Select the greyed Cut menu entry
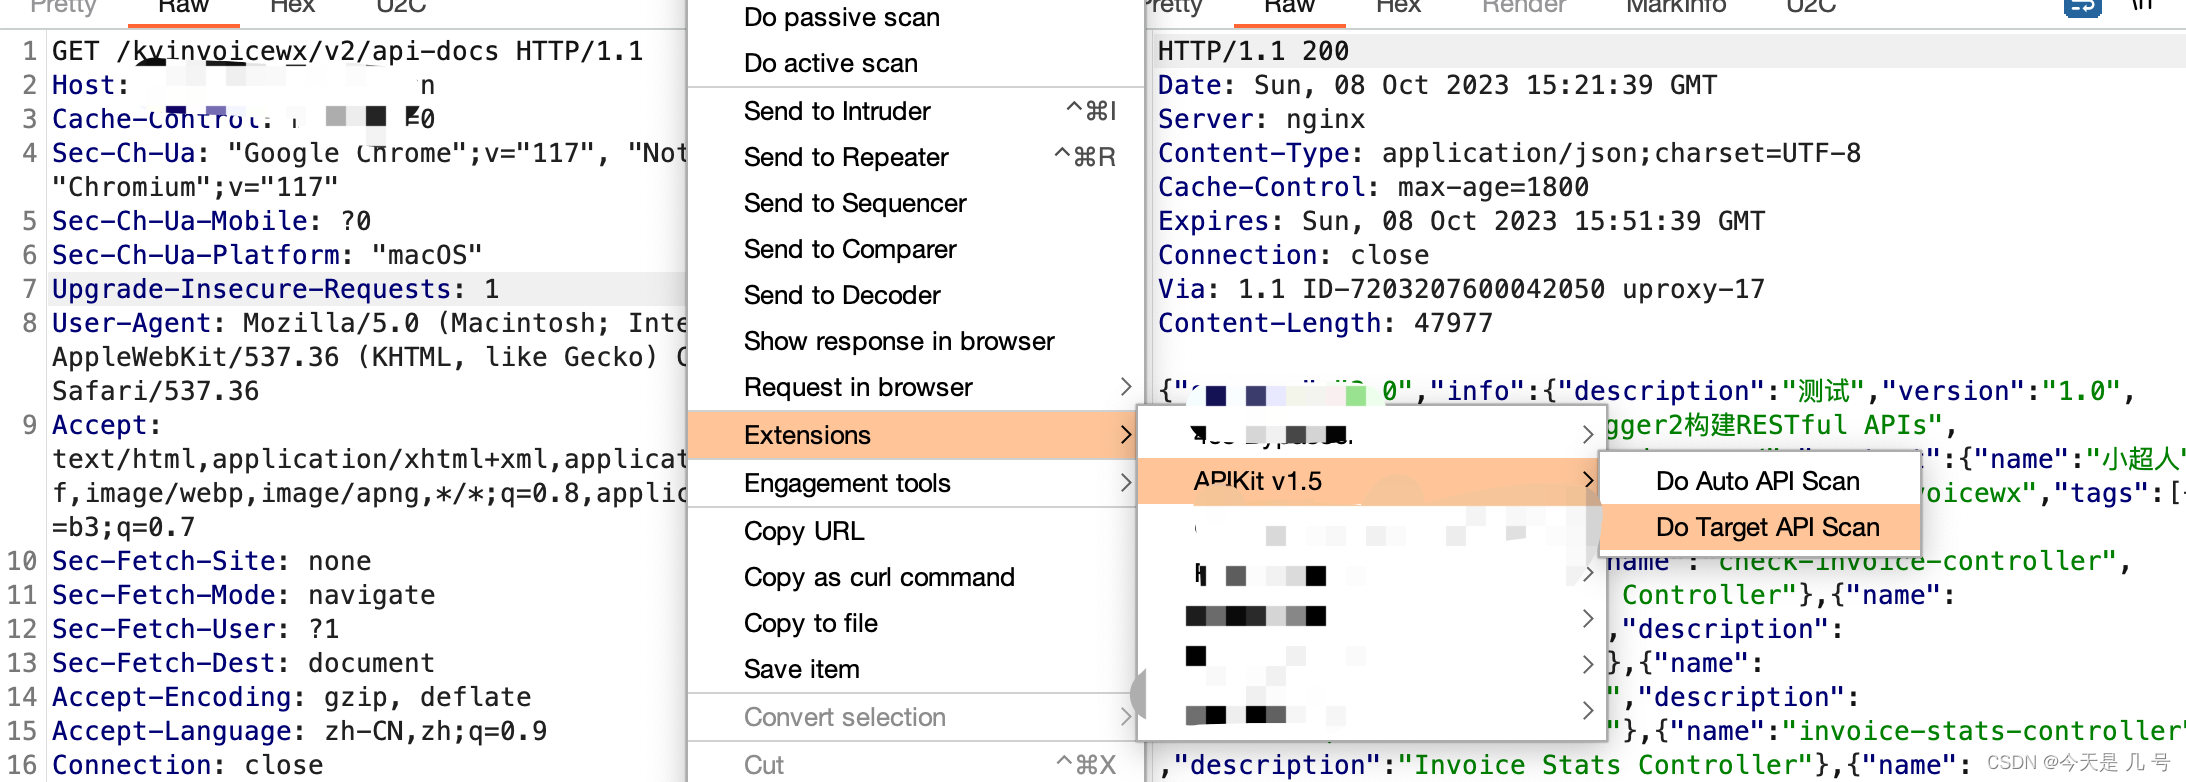Image resolution: width=2186 pixels, height=782 pixels. (764, 765)
